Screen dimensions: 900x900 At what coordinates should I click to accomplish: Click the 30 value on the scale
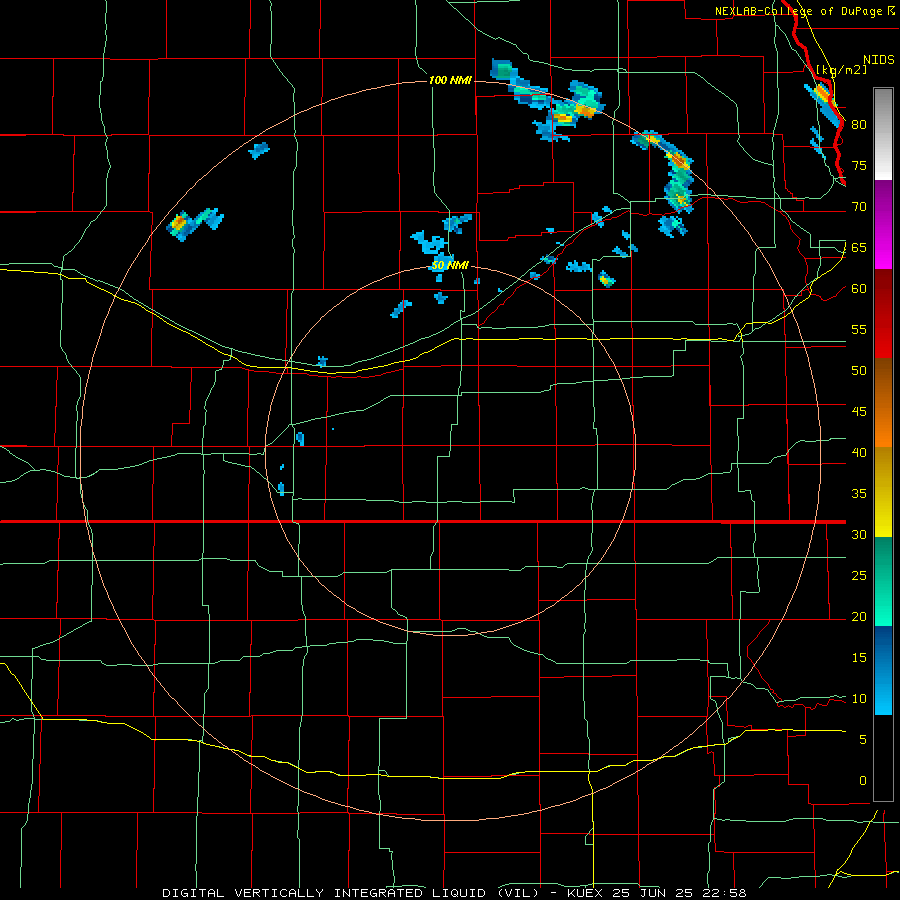pos(859,534)
